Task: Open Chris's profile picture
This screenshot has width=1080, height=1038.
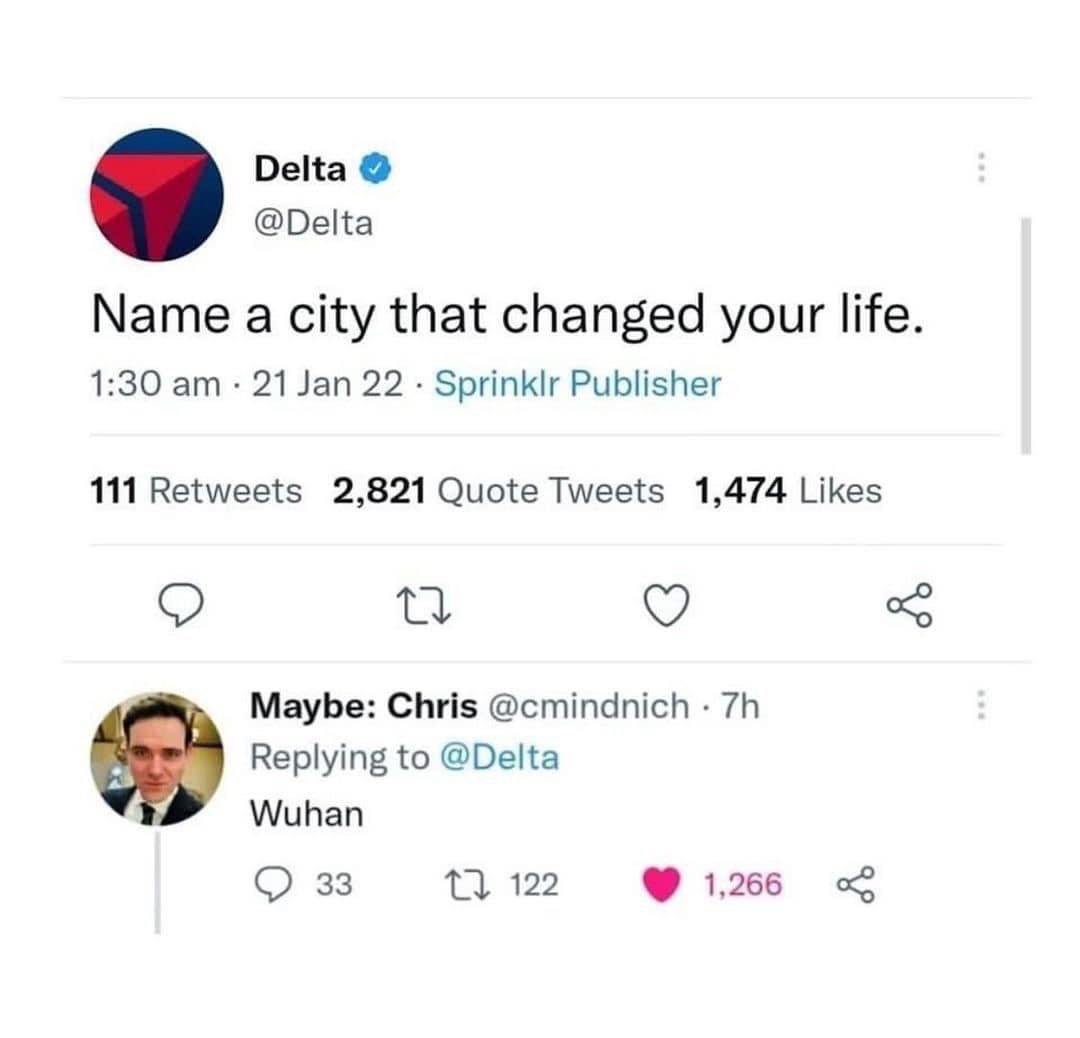Action: pos(157,758)
